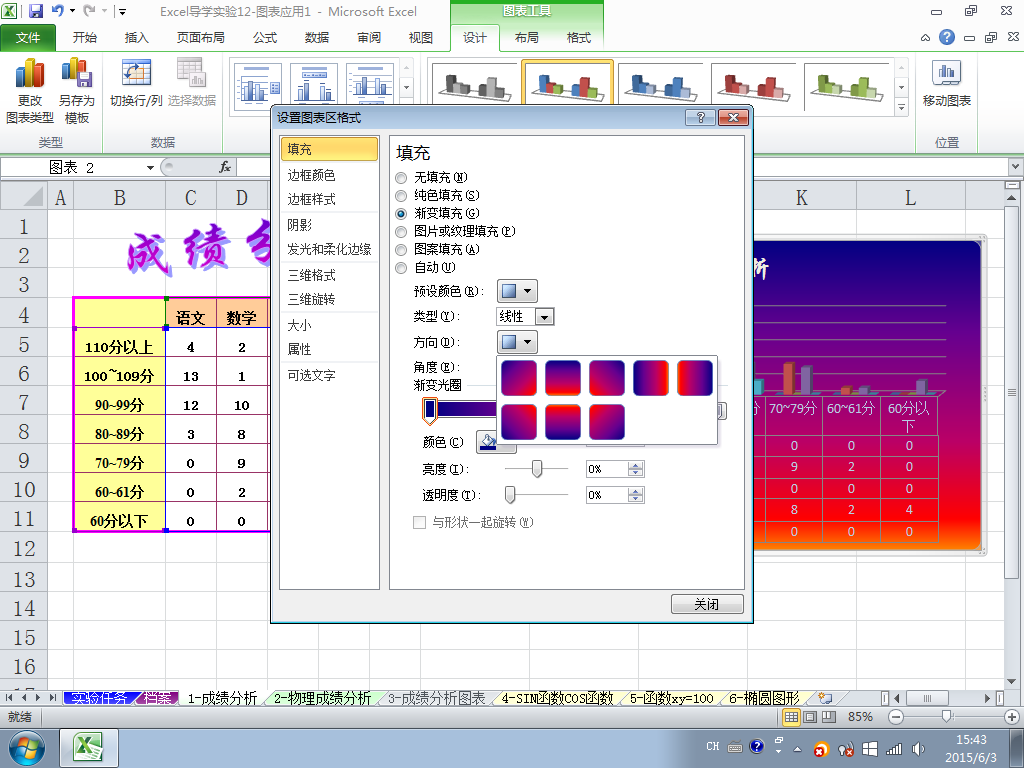The image size is (1024, 768).
Task: Switch to 2-物理成绩分析 sheet tab
Action: pyautogui.click(x=322, y=698)
